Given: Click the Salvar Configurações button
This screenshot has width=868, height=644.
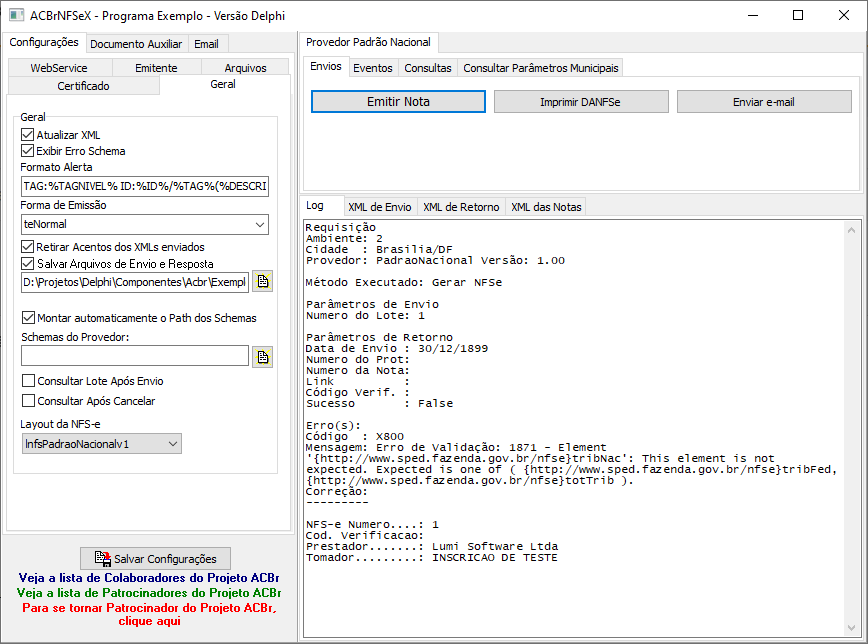Looking at the screenshot, I should pos(156,558).
